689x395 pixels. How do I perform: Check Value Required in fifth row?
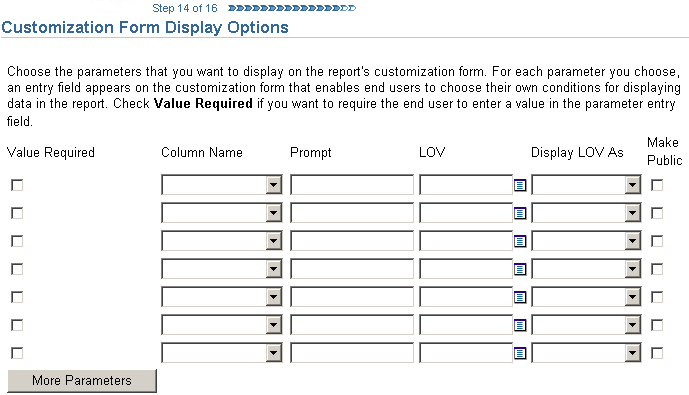click(x=17, y=297)
